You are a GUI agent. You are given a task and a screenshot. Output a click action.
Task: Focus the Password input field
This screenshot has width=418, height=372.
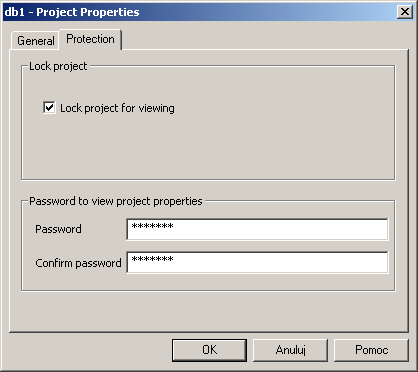click(257, 229)
